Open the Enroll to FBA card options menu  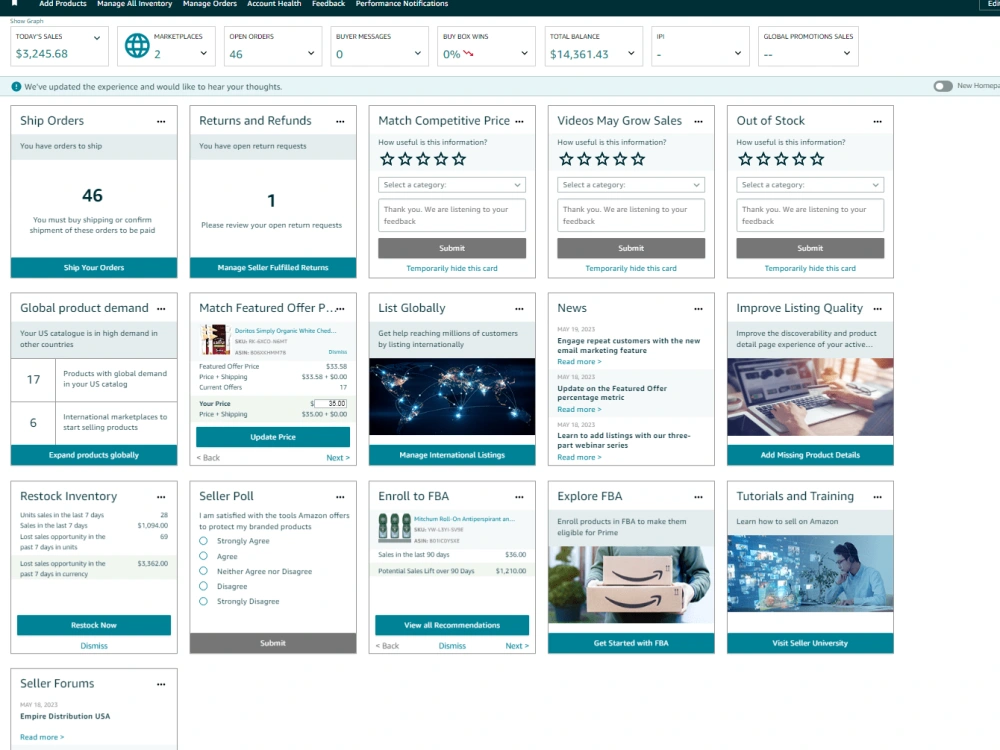pos(520,497)
